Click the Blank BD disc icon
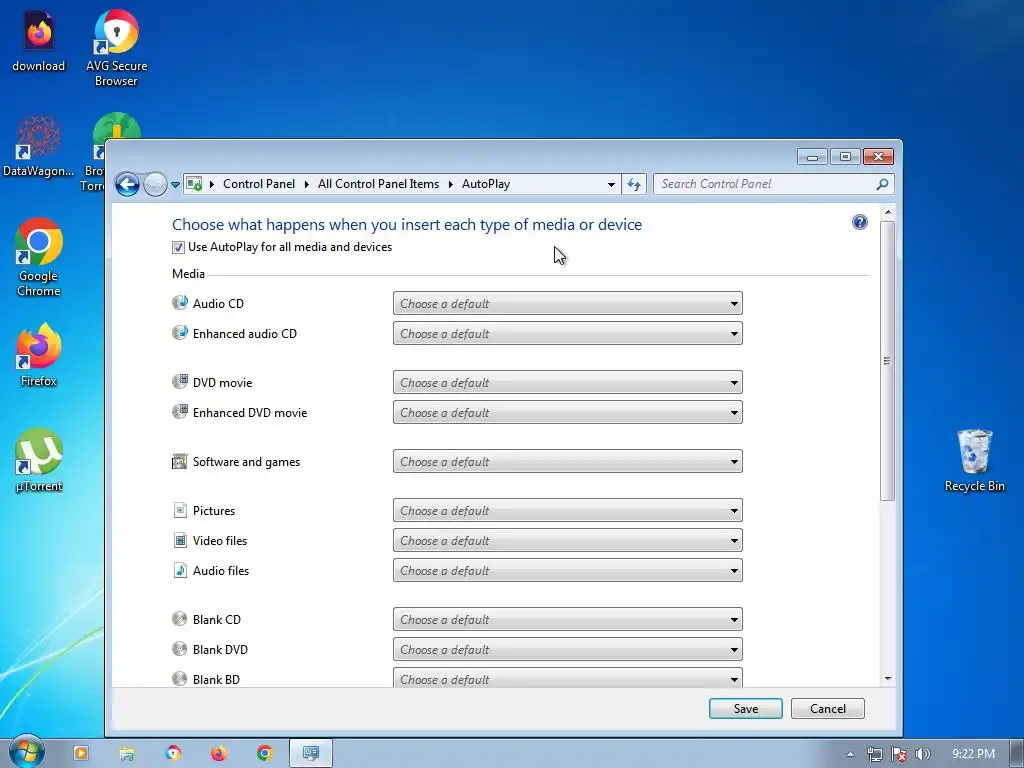The image size is (1024, 768). (x=180, y=679)
